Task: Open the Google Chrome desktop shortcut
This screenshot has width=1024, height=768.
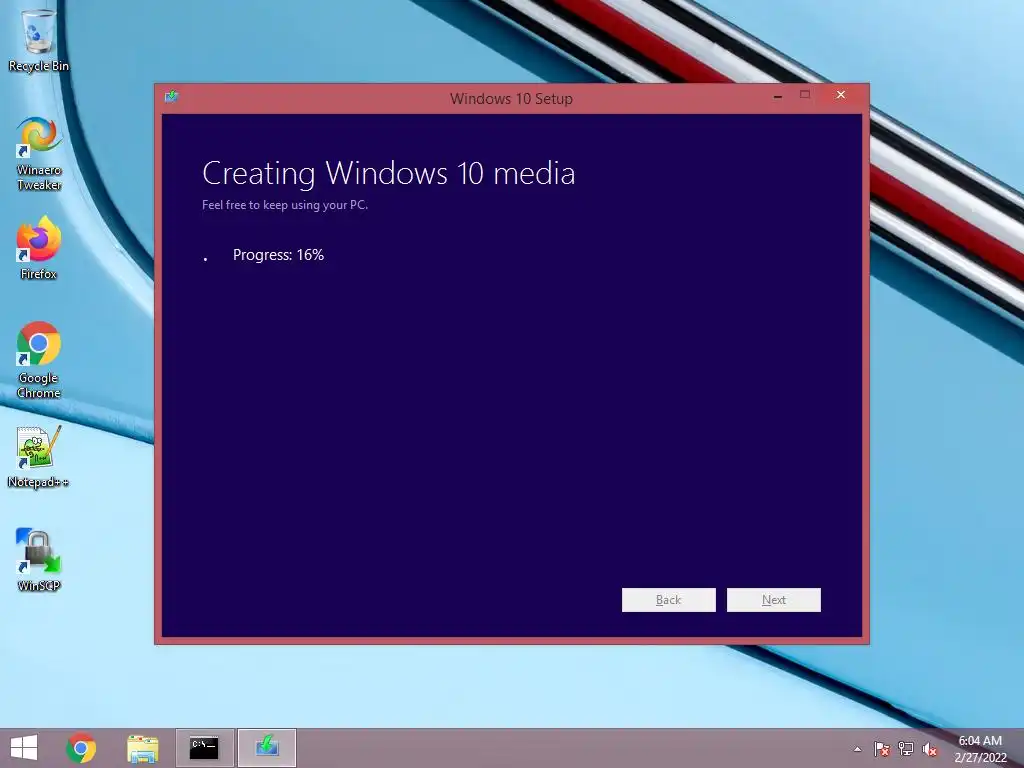Action: point(39,360)
